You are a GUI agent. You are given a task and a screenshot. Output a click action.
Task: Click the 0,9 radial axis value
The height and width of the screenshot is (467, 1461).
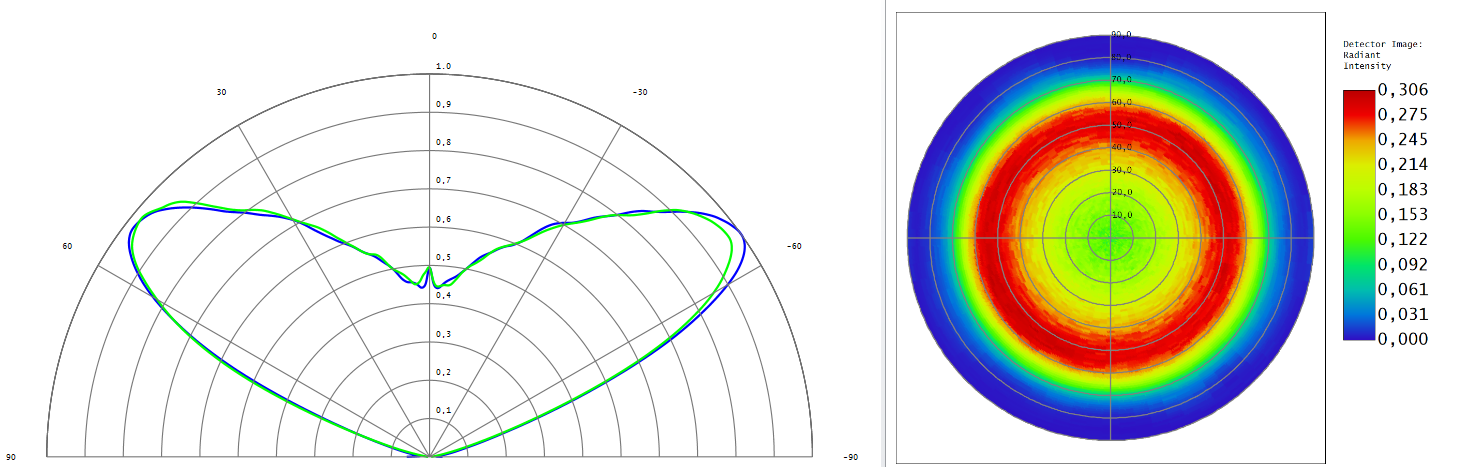click(x=443, y=105)
